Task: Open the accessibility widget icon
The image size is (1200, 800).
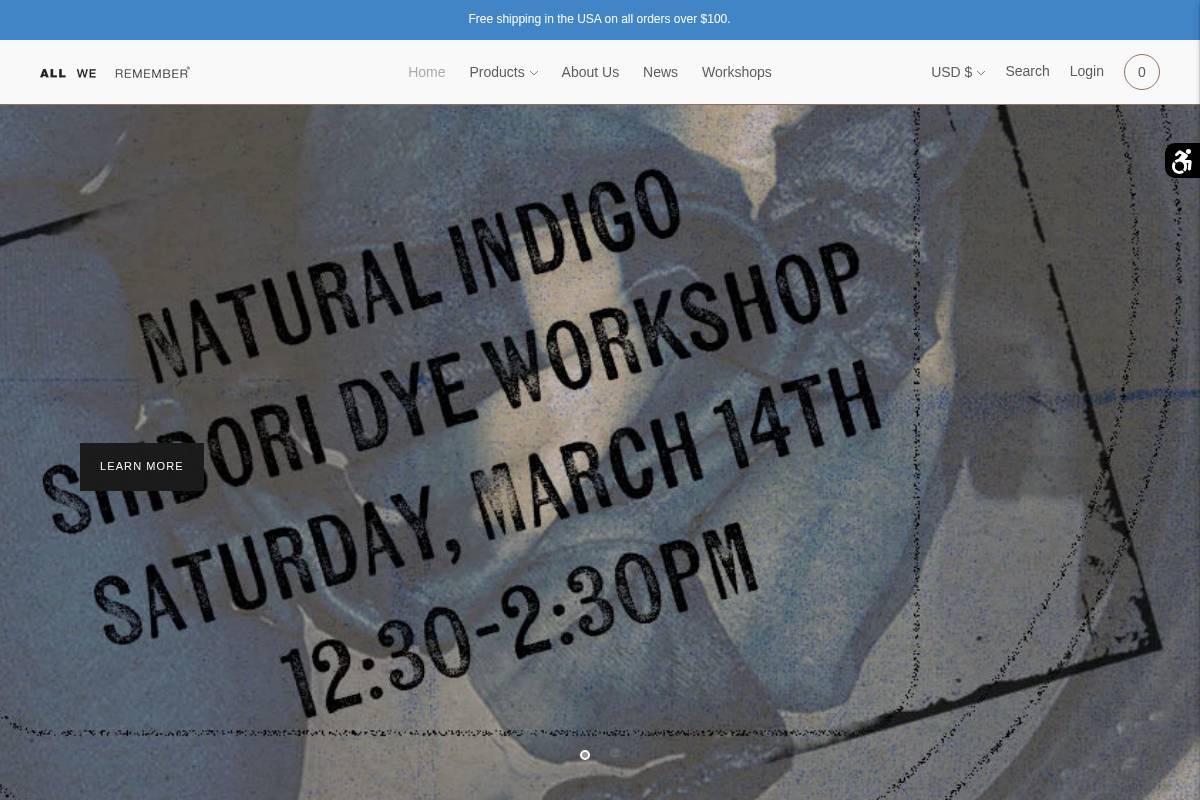Action: pyautogui.click(x=1182, y=161)
